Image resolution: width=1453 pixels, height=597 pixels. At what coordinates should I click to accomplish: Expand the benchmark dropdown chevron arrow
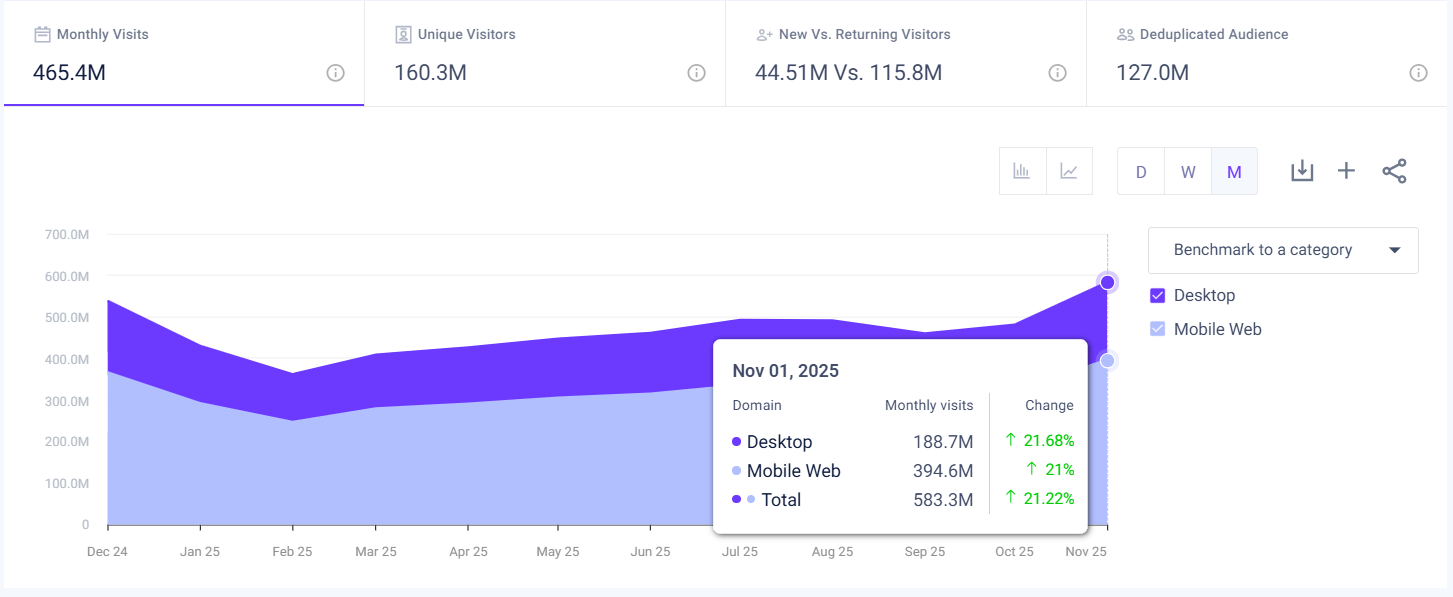click(1396, 250)
